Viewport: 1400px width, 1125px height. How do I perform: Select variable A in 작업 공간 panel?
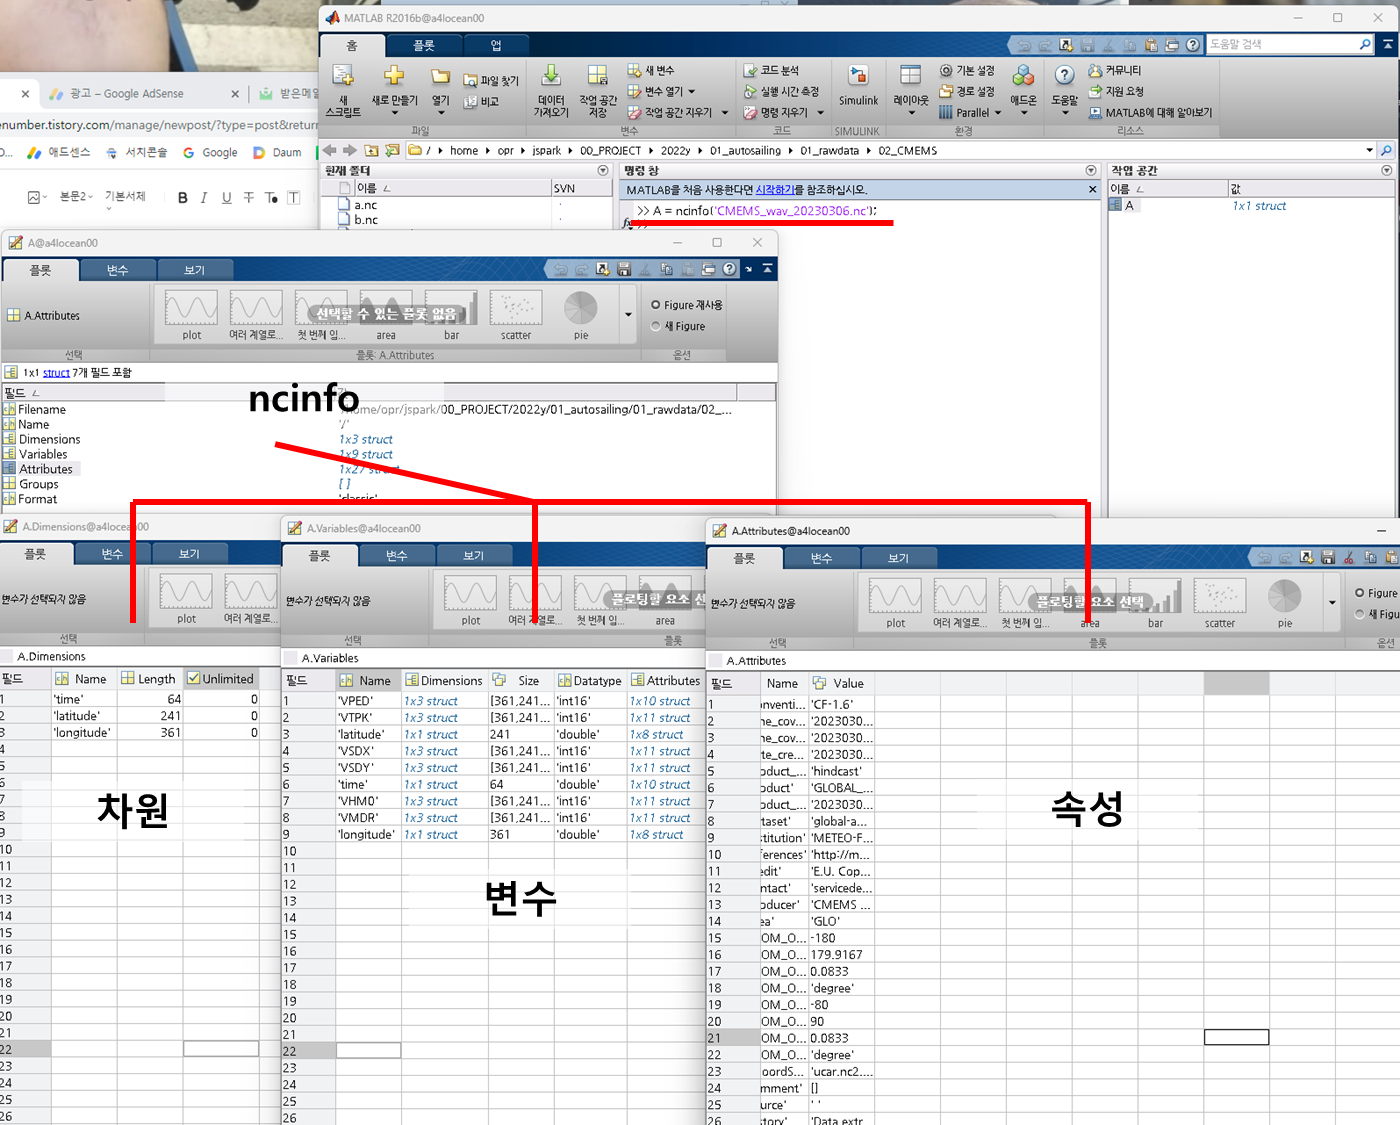(x=1129, y=206)
